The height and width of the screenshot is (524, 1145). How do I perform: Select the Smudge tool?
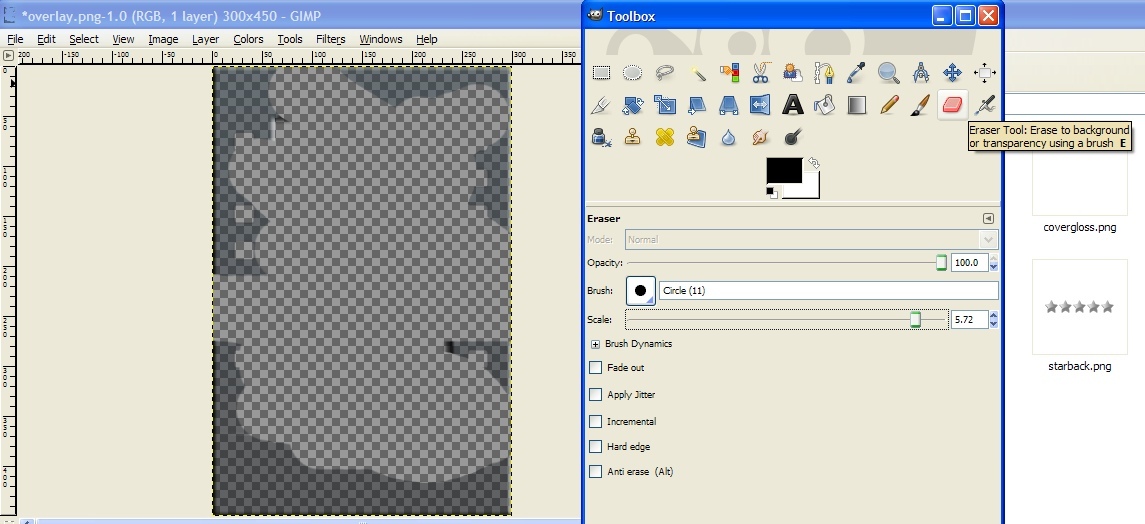[760, 136]
